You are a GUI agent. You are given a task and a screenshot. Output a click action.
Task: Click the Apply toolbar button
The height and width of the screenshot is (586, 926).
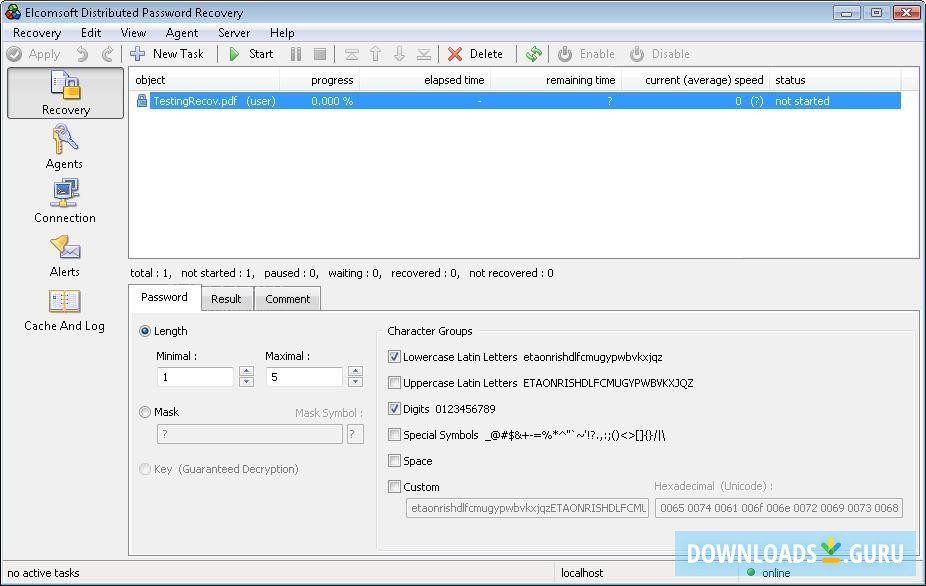34,54
